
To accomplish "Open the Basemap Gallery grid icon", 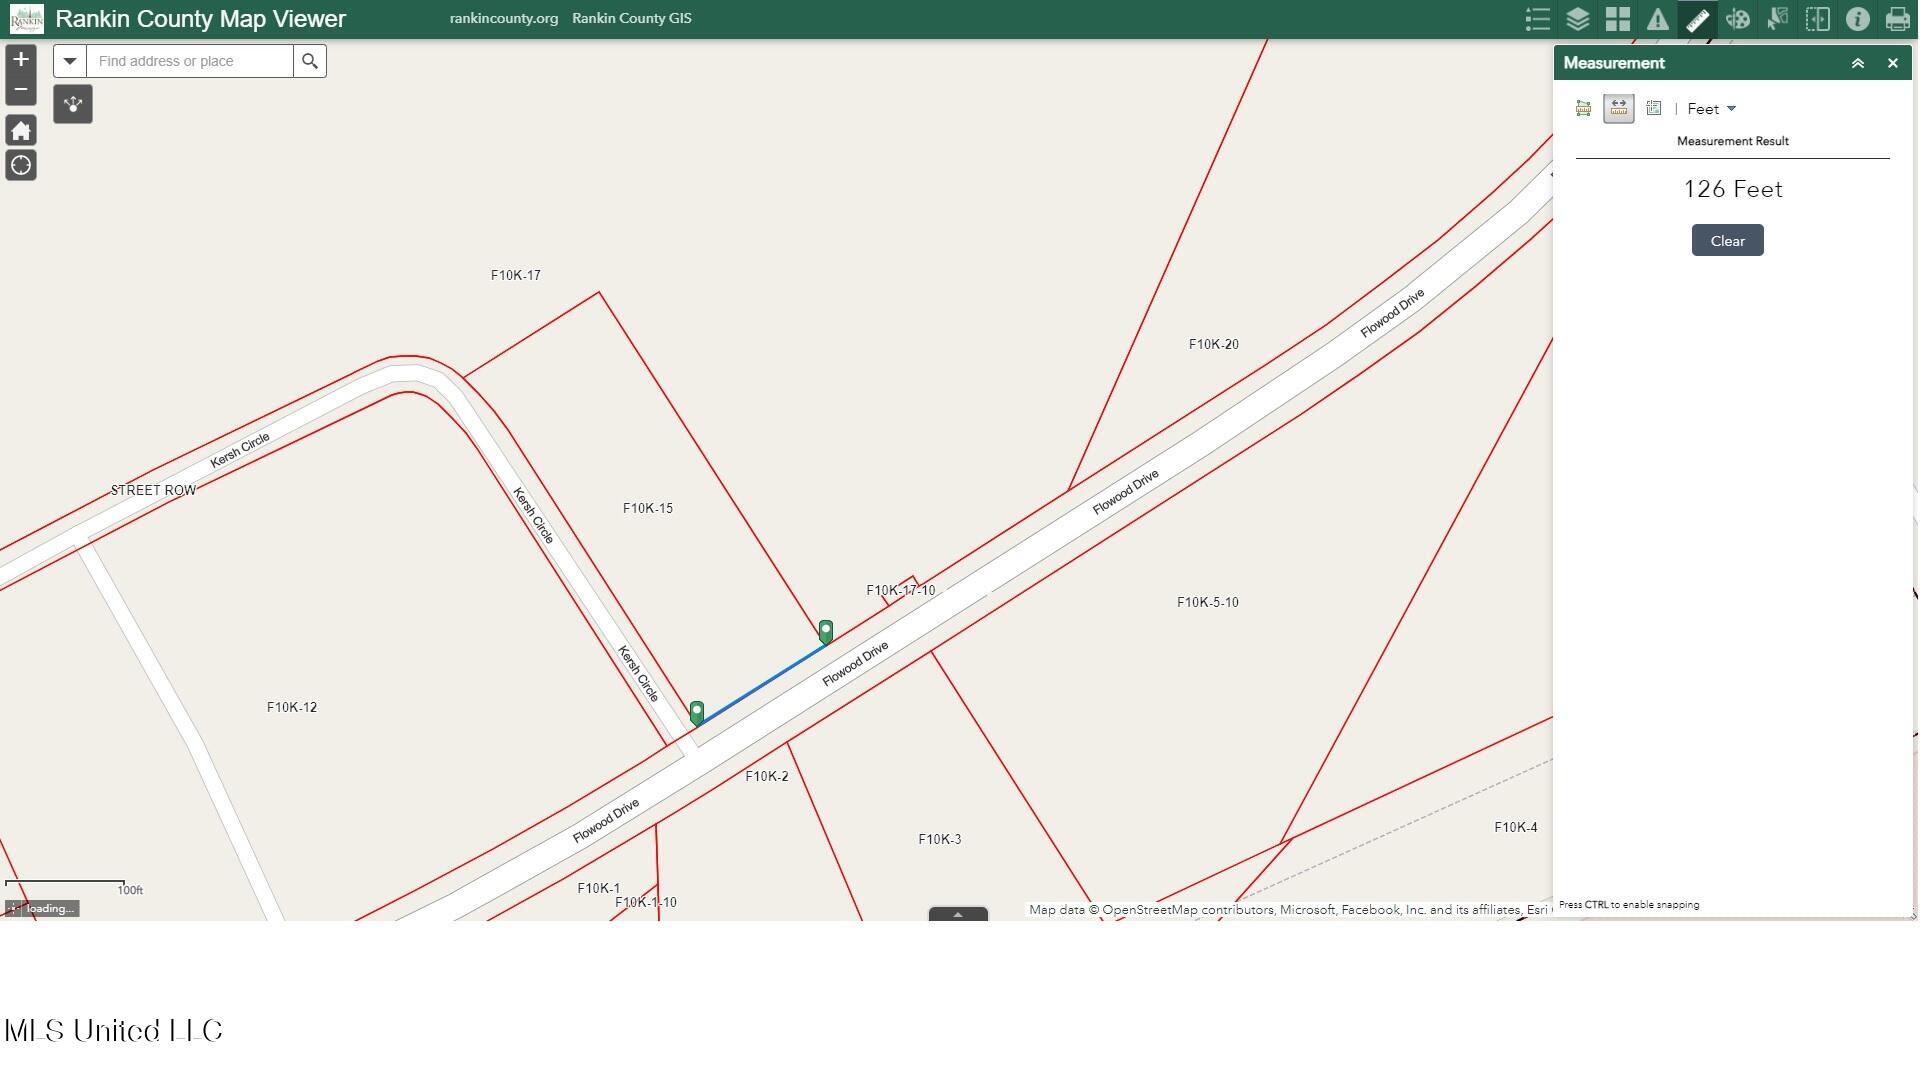I will (x=1617, y=19).
